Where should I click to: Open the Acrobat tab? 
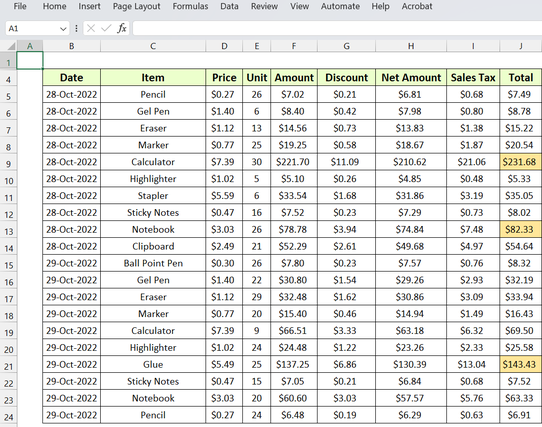click(417, 6)
